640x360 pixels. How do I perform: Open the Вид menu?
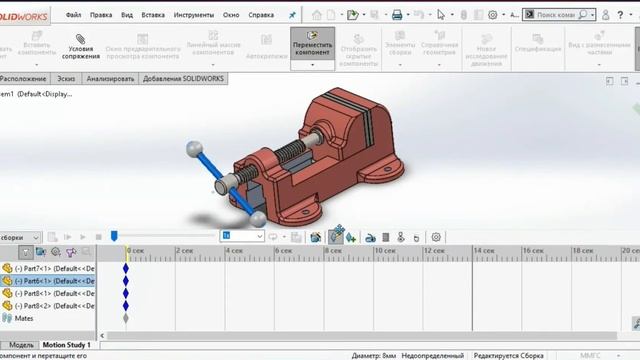pos(127,15)
